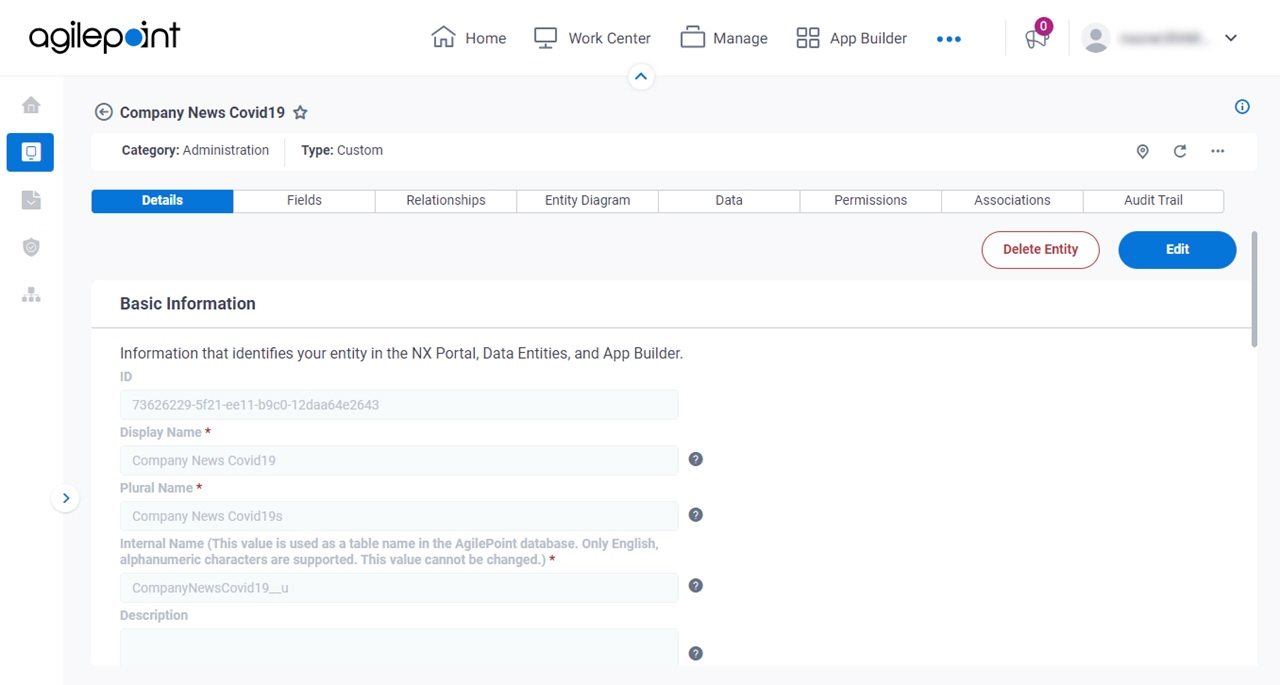Show help for Plural Name
The width and height of the screenshot is (1280, 685).
(696, 515)
